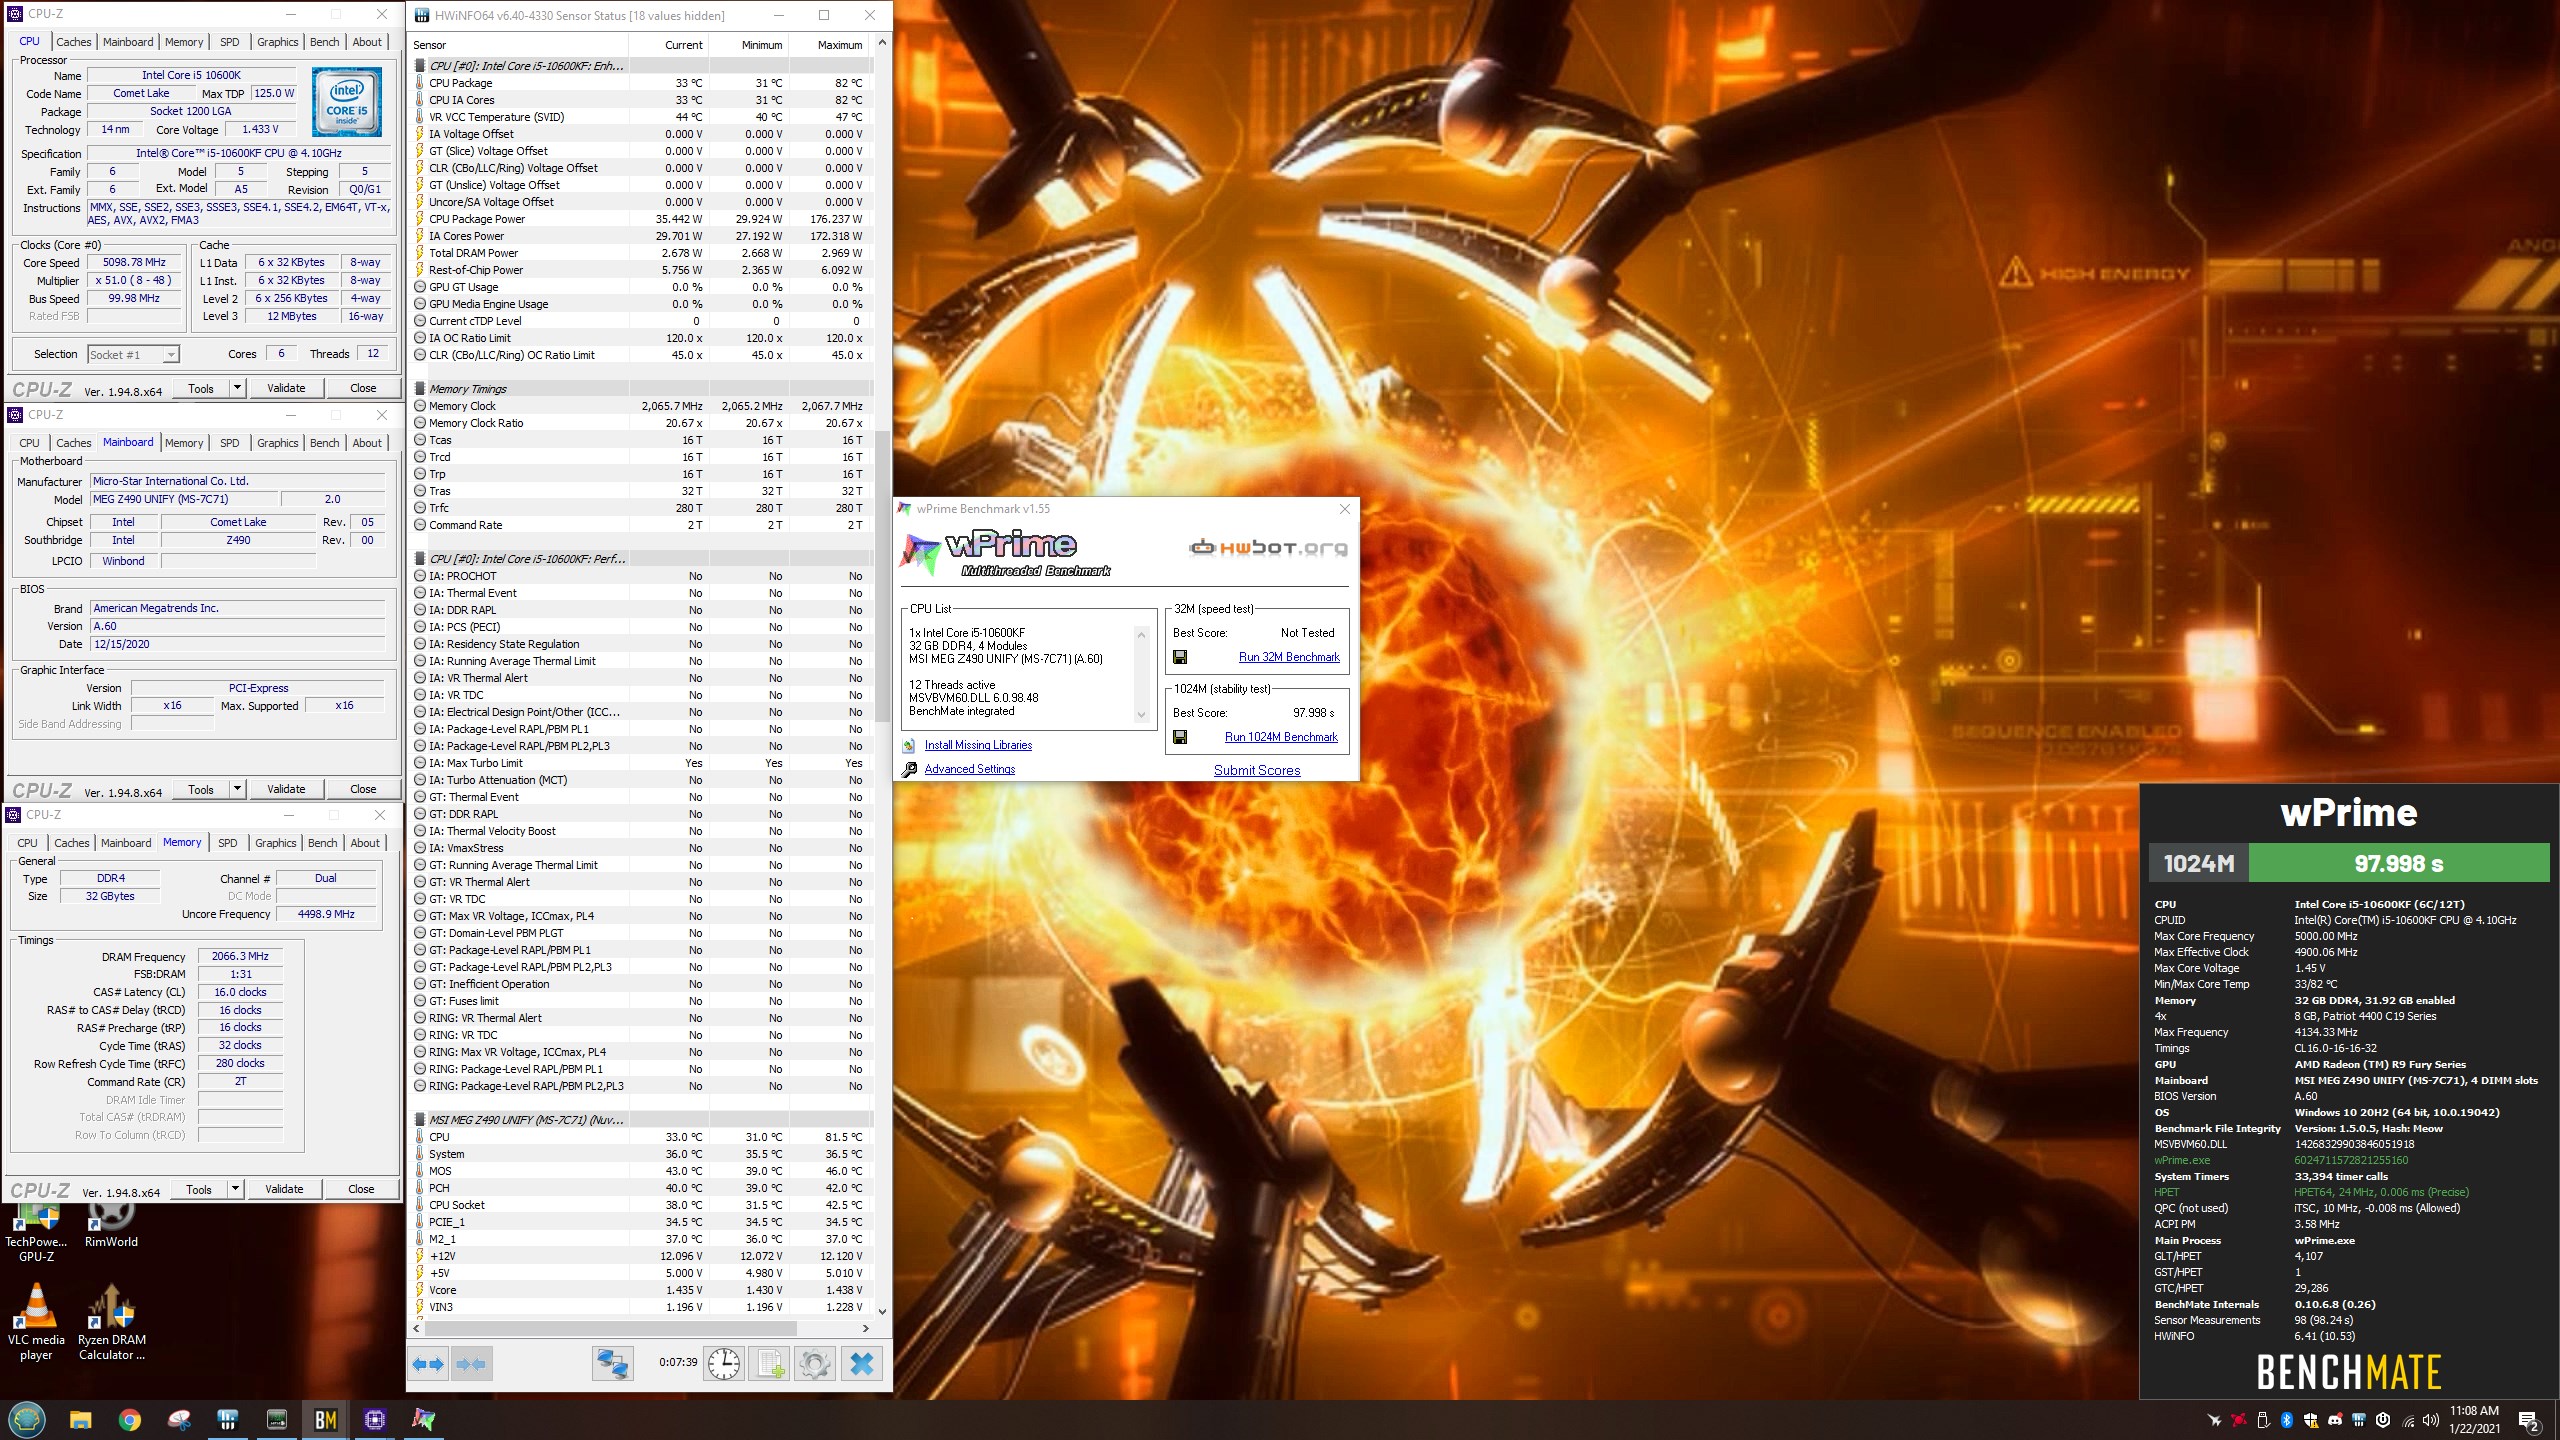Screen dimensions: 2560x1440
Task: Click Run 1024M Benchmark link
Action: point(1281,737)
